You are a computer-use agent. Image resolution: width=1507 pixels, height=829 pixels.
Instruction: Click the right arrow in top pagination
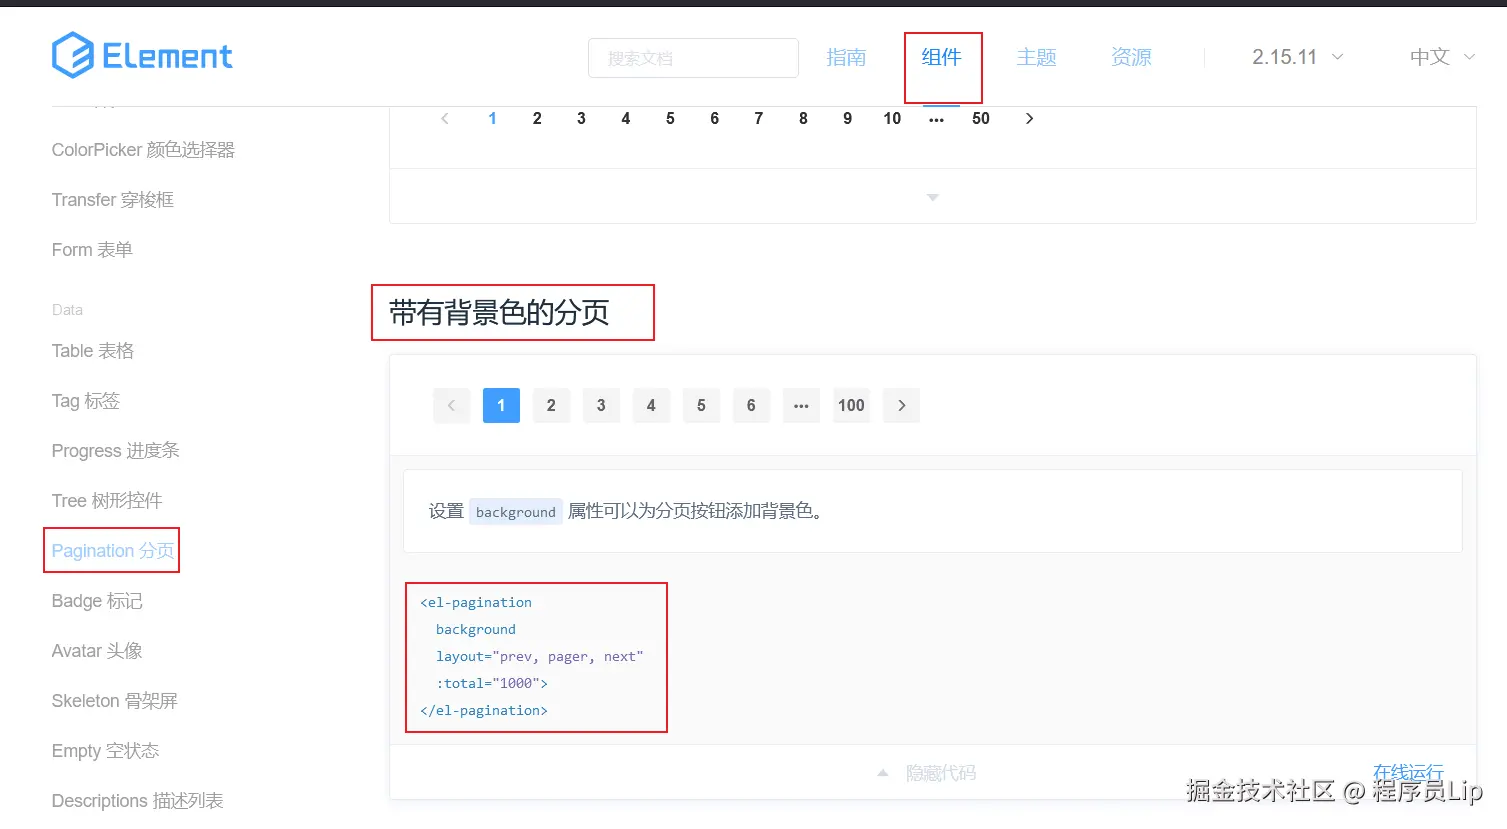click(1029, 118)
